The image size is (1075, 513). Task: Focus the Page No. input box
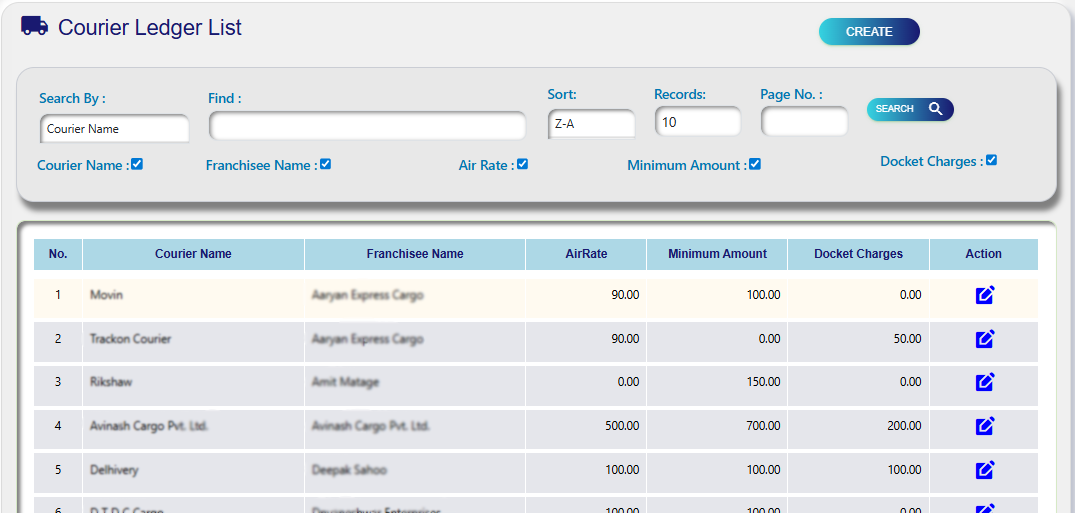click(804, 122)
